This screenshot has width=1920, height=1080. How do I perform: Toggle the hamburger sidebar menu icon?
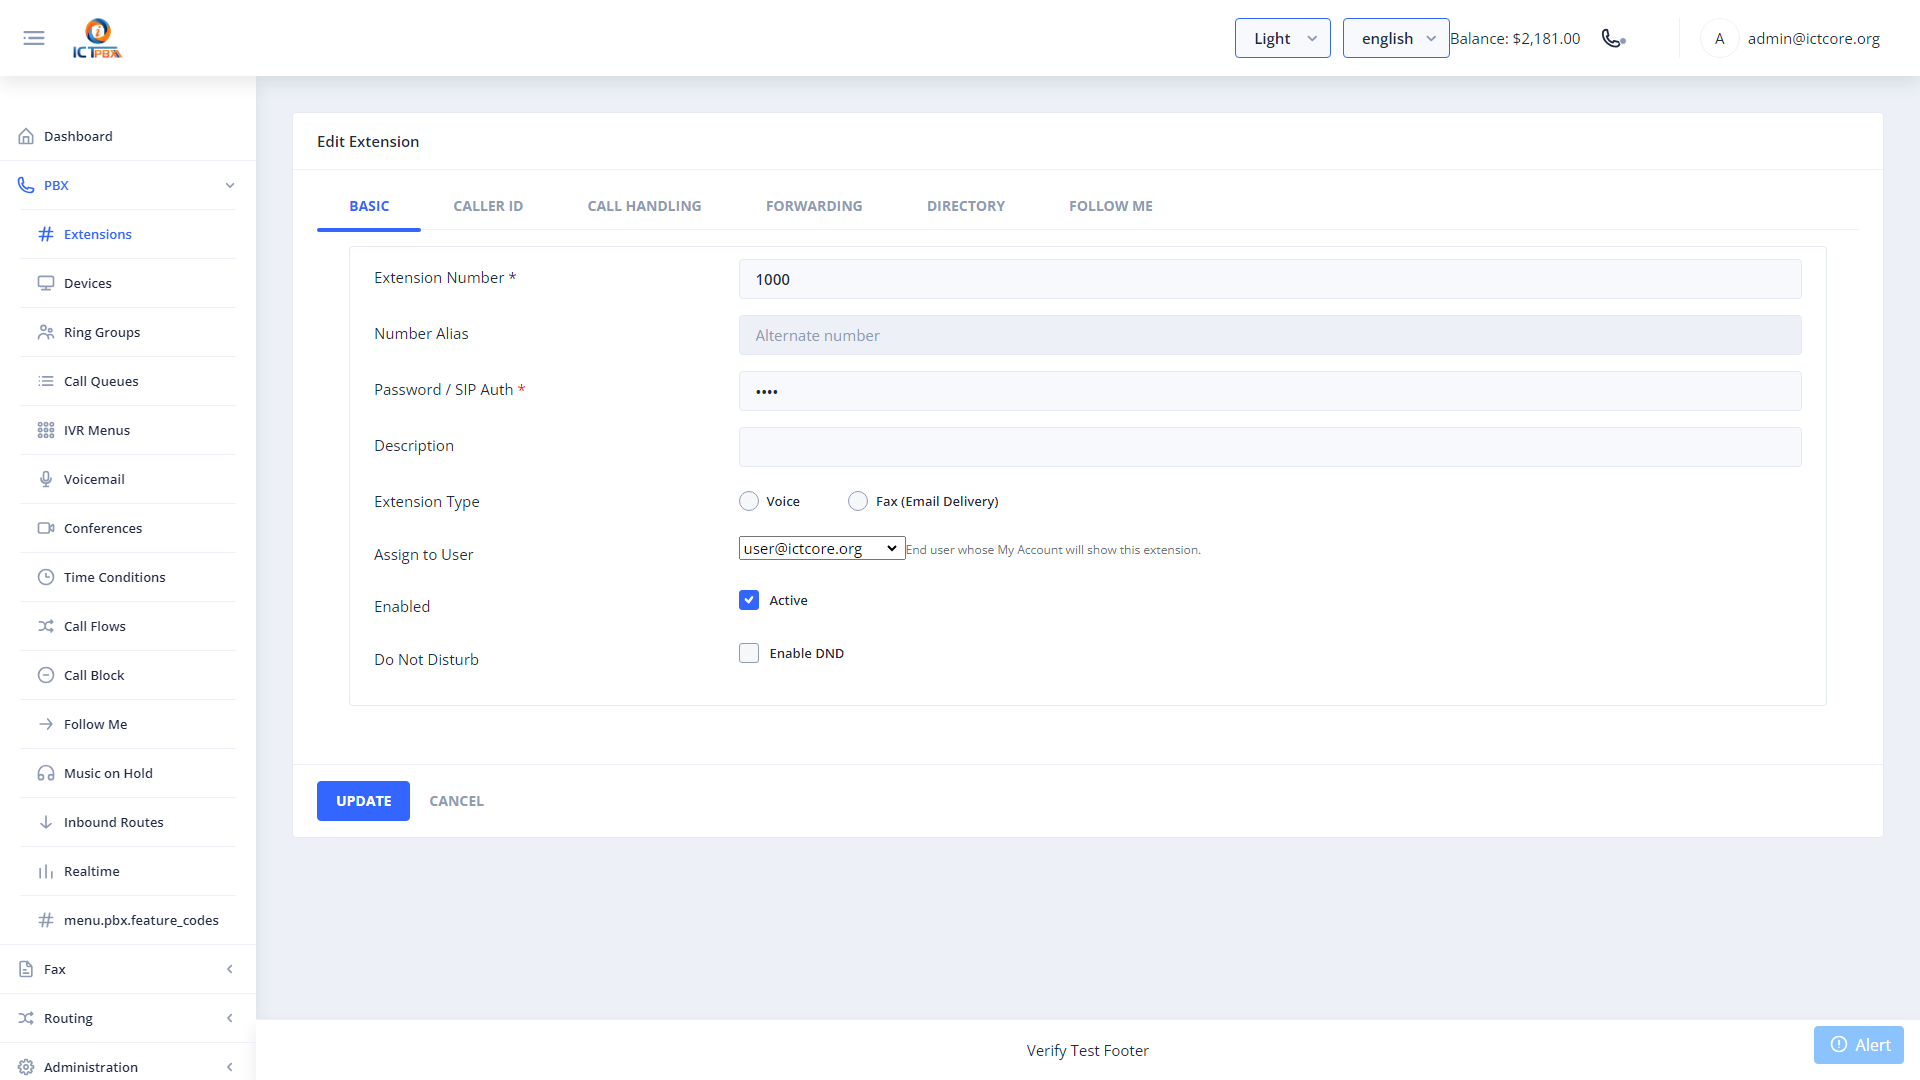pos(34,38)
